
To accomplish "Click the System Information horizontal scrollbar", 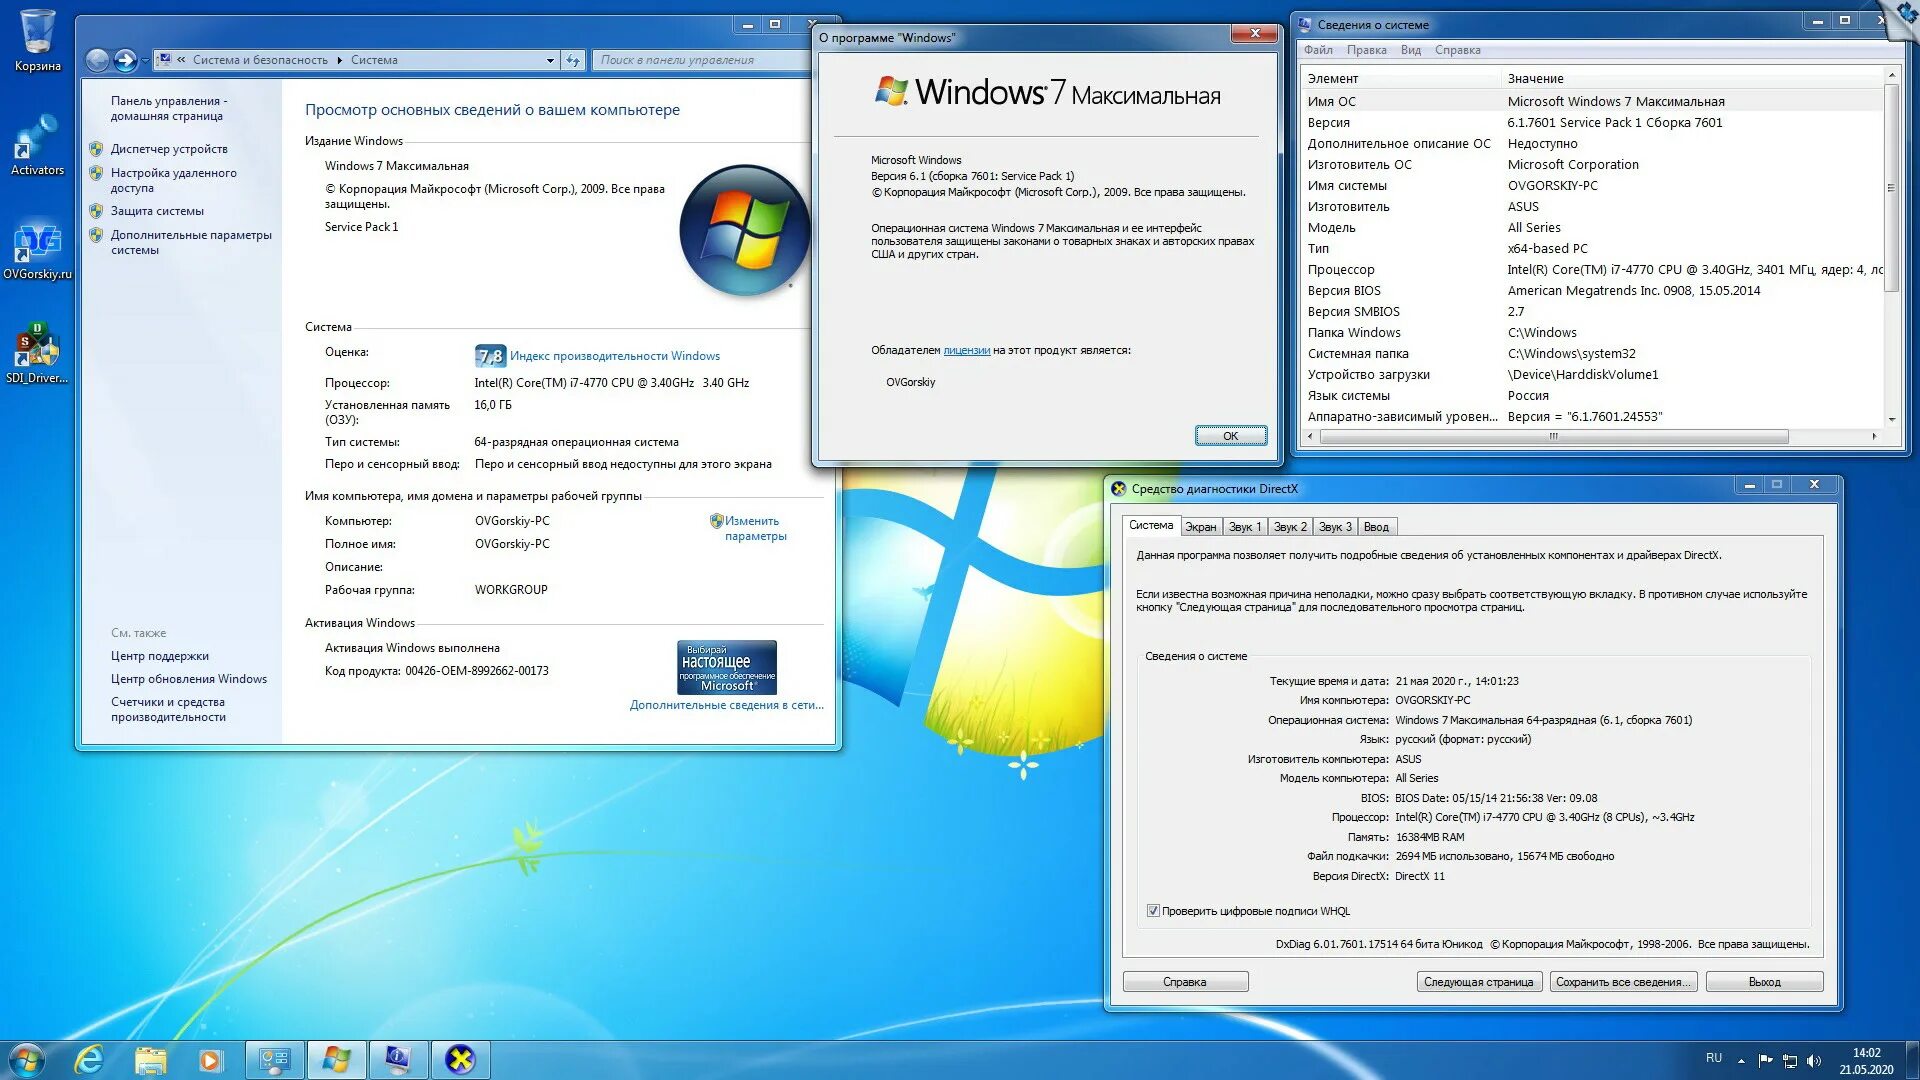I will click(1553, 437).
